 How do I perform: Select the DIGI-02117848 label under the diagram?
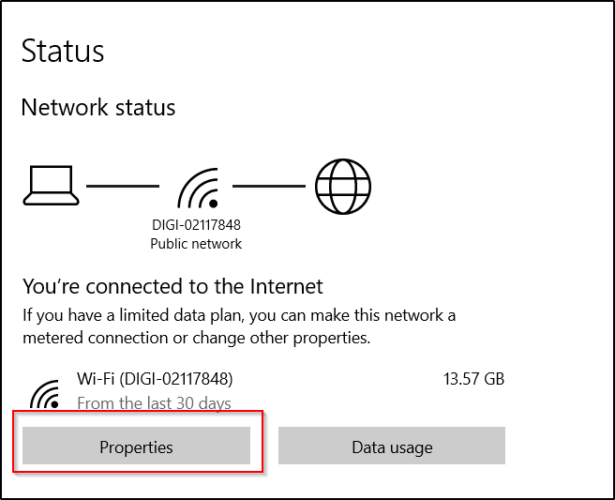pyautogui.click(x=196, y=225)
